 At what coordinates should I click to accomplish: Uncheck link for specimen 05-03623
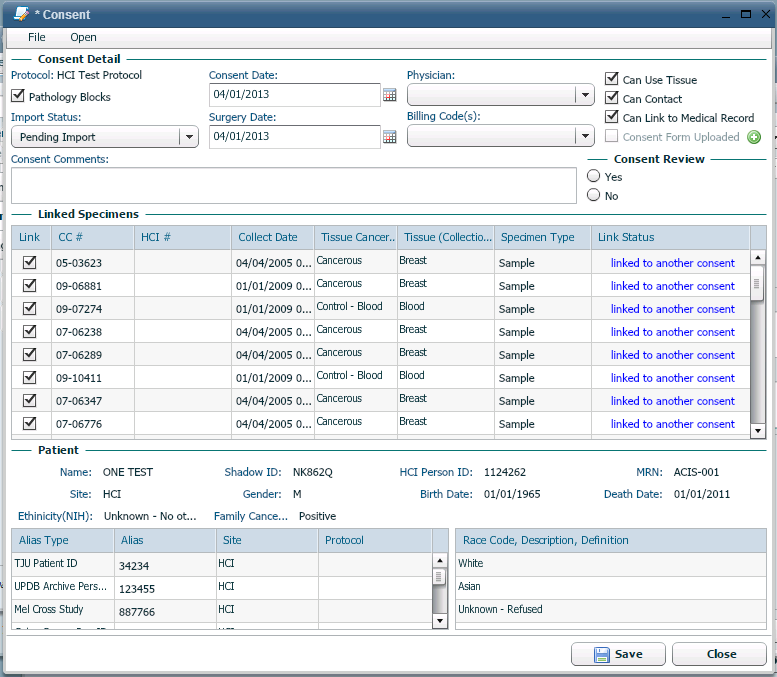coord(30,262)
